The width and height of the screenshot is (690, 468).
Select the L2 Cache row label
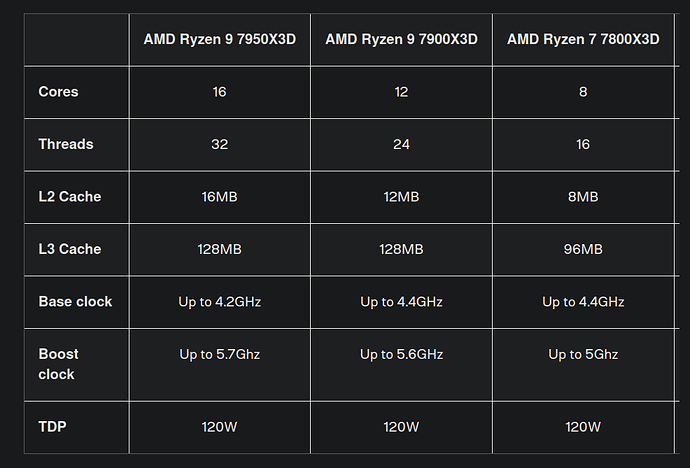[x=70, y=197]
